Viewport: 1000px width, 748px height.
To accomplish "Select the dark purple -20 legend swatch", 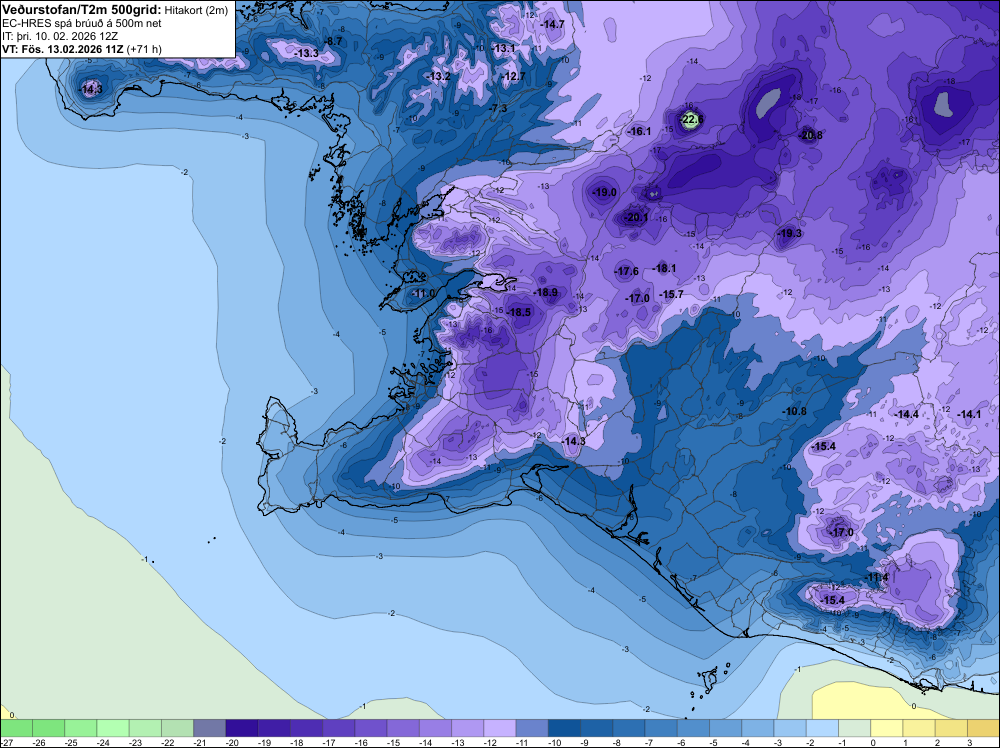I will pyautogui.click(x=242, y=728).
